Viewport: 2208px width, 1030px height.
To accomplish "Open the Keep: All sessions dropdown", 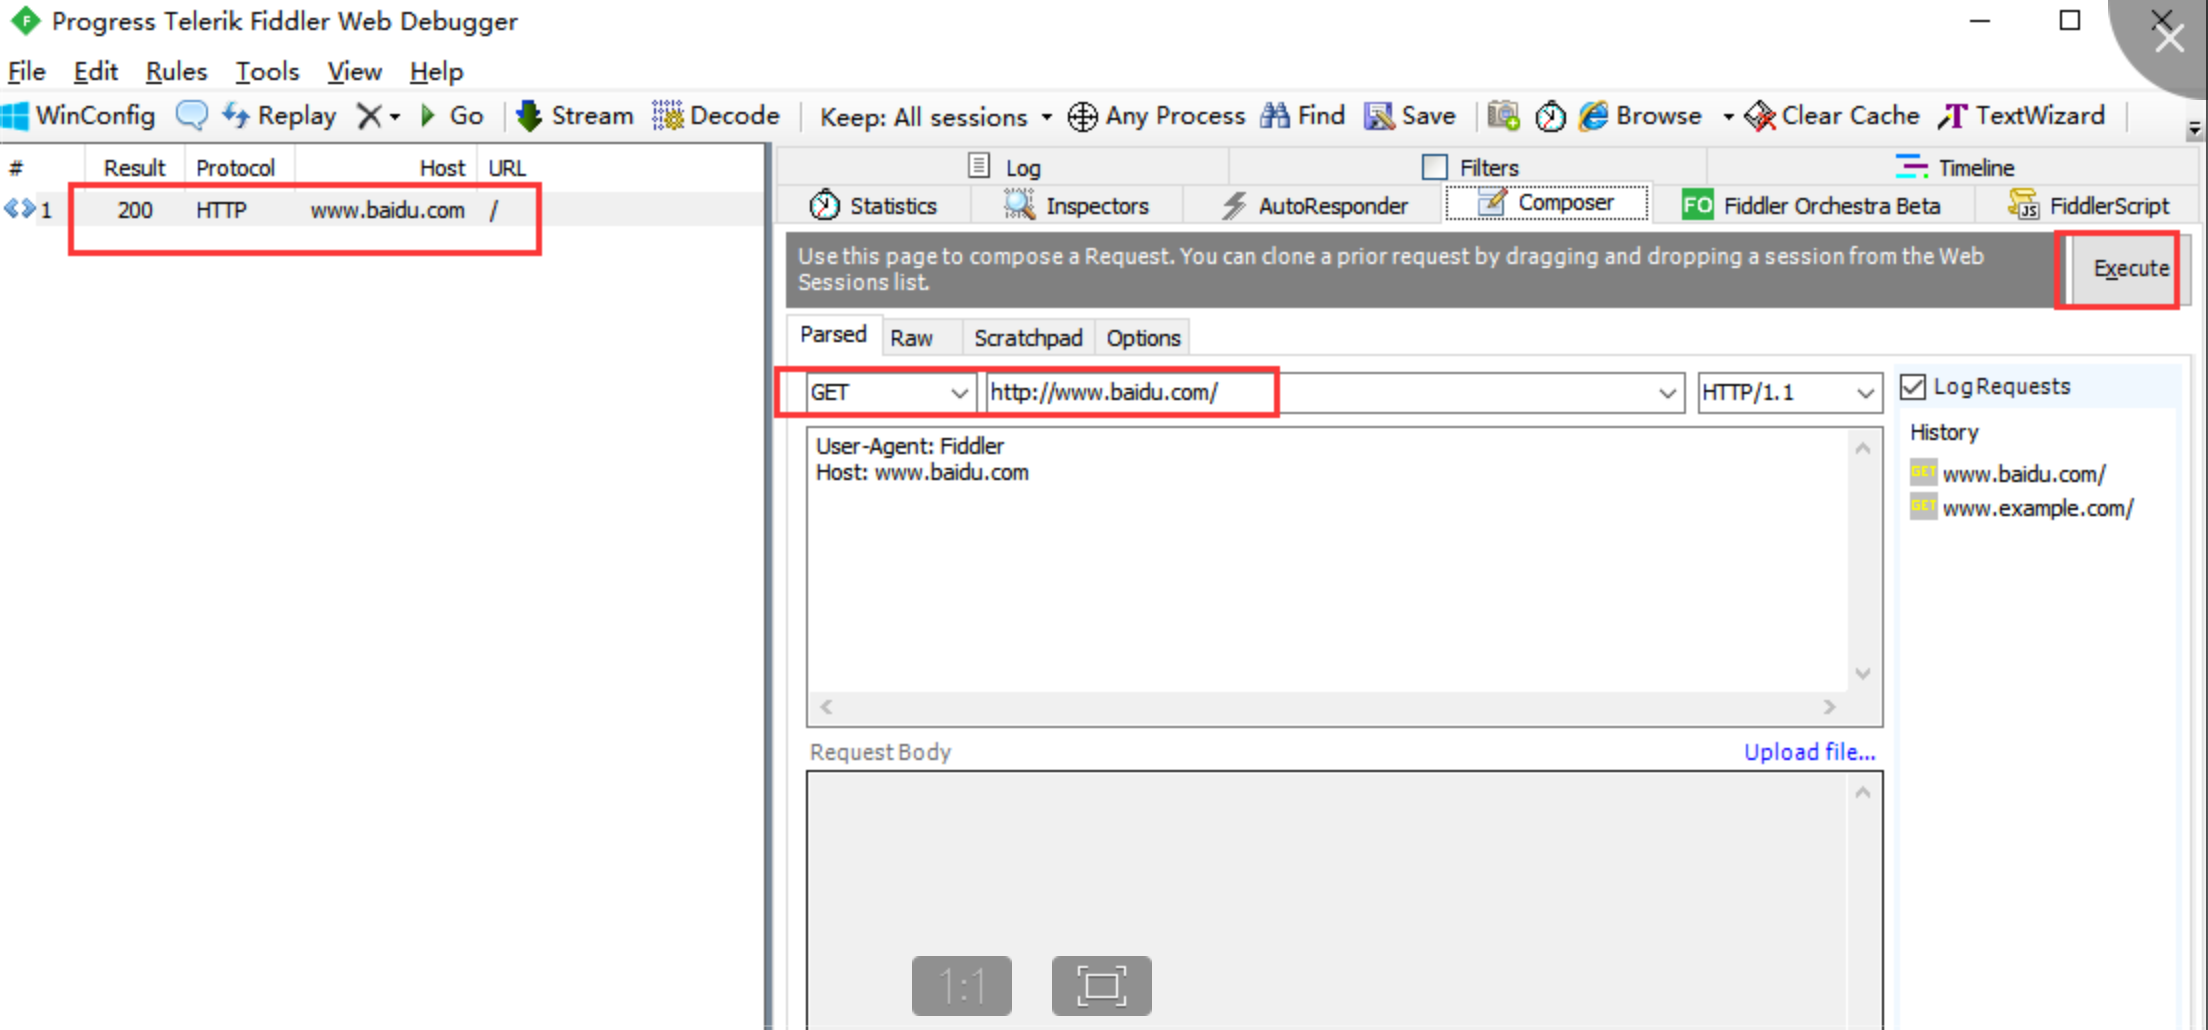I will pyautogui.click(x=936, y=117).
